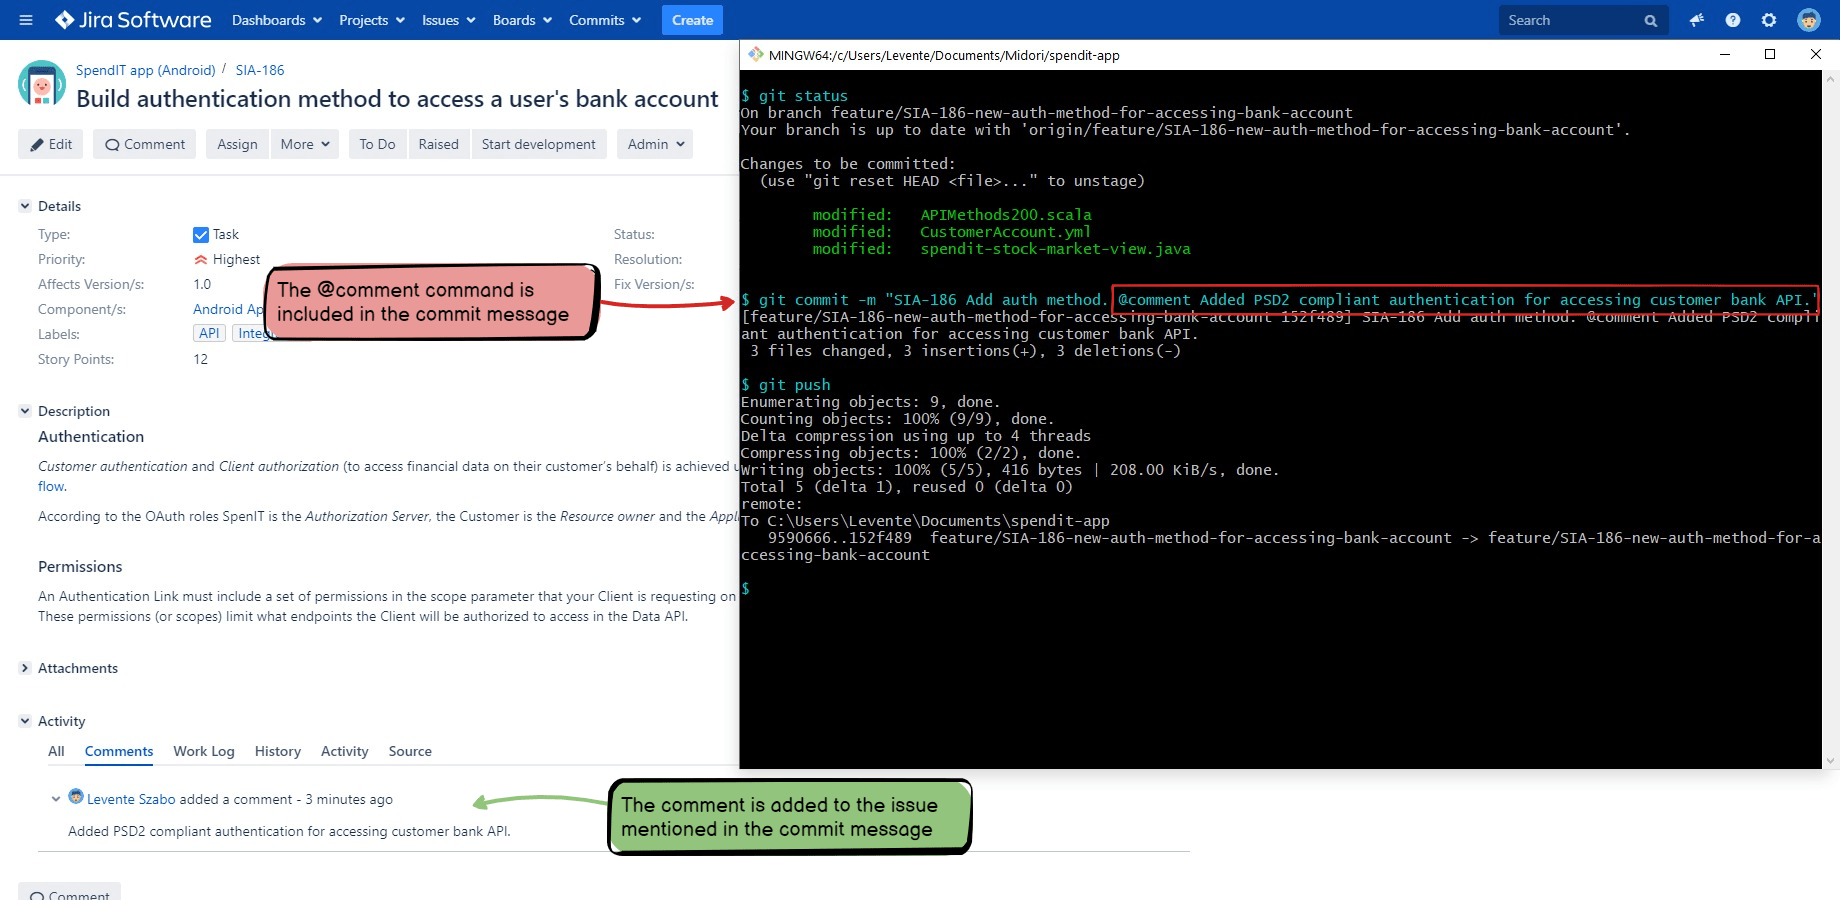Screen dimensions: 1840x900
Task: Open the feedback megaphone icon
Action: [1697, 20]
